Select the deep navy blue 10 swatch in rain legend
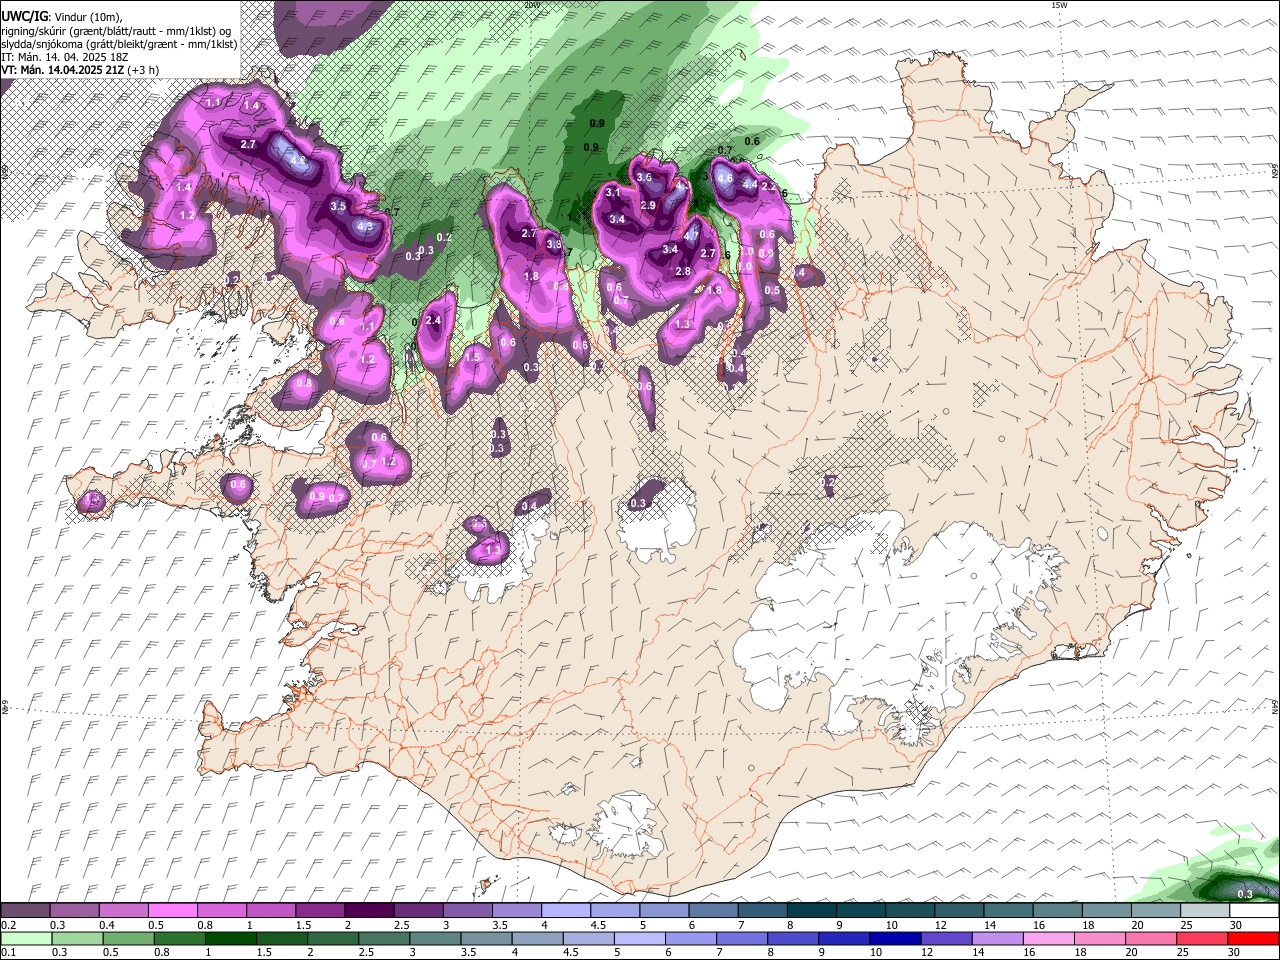Screen dimensions: 1280x960 coord(893,939)
